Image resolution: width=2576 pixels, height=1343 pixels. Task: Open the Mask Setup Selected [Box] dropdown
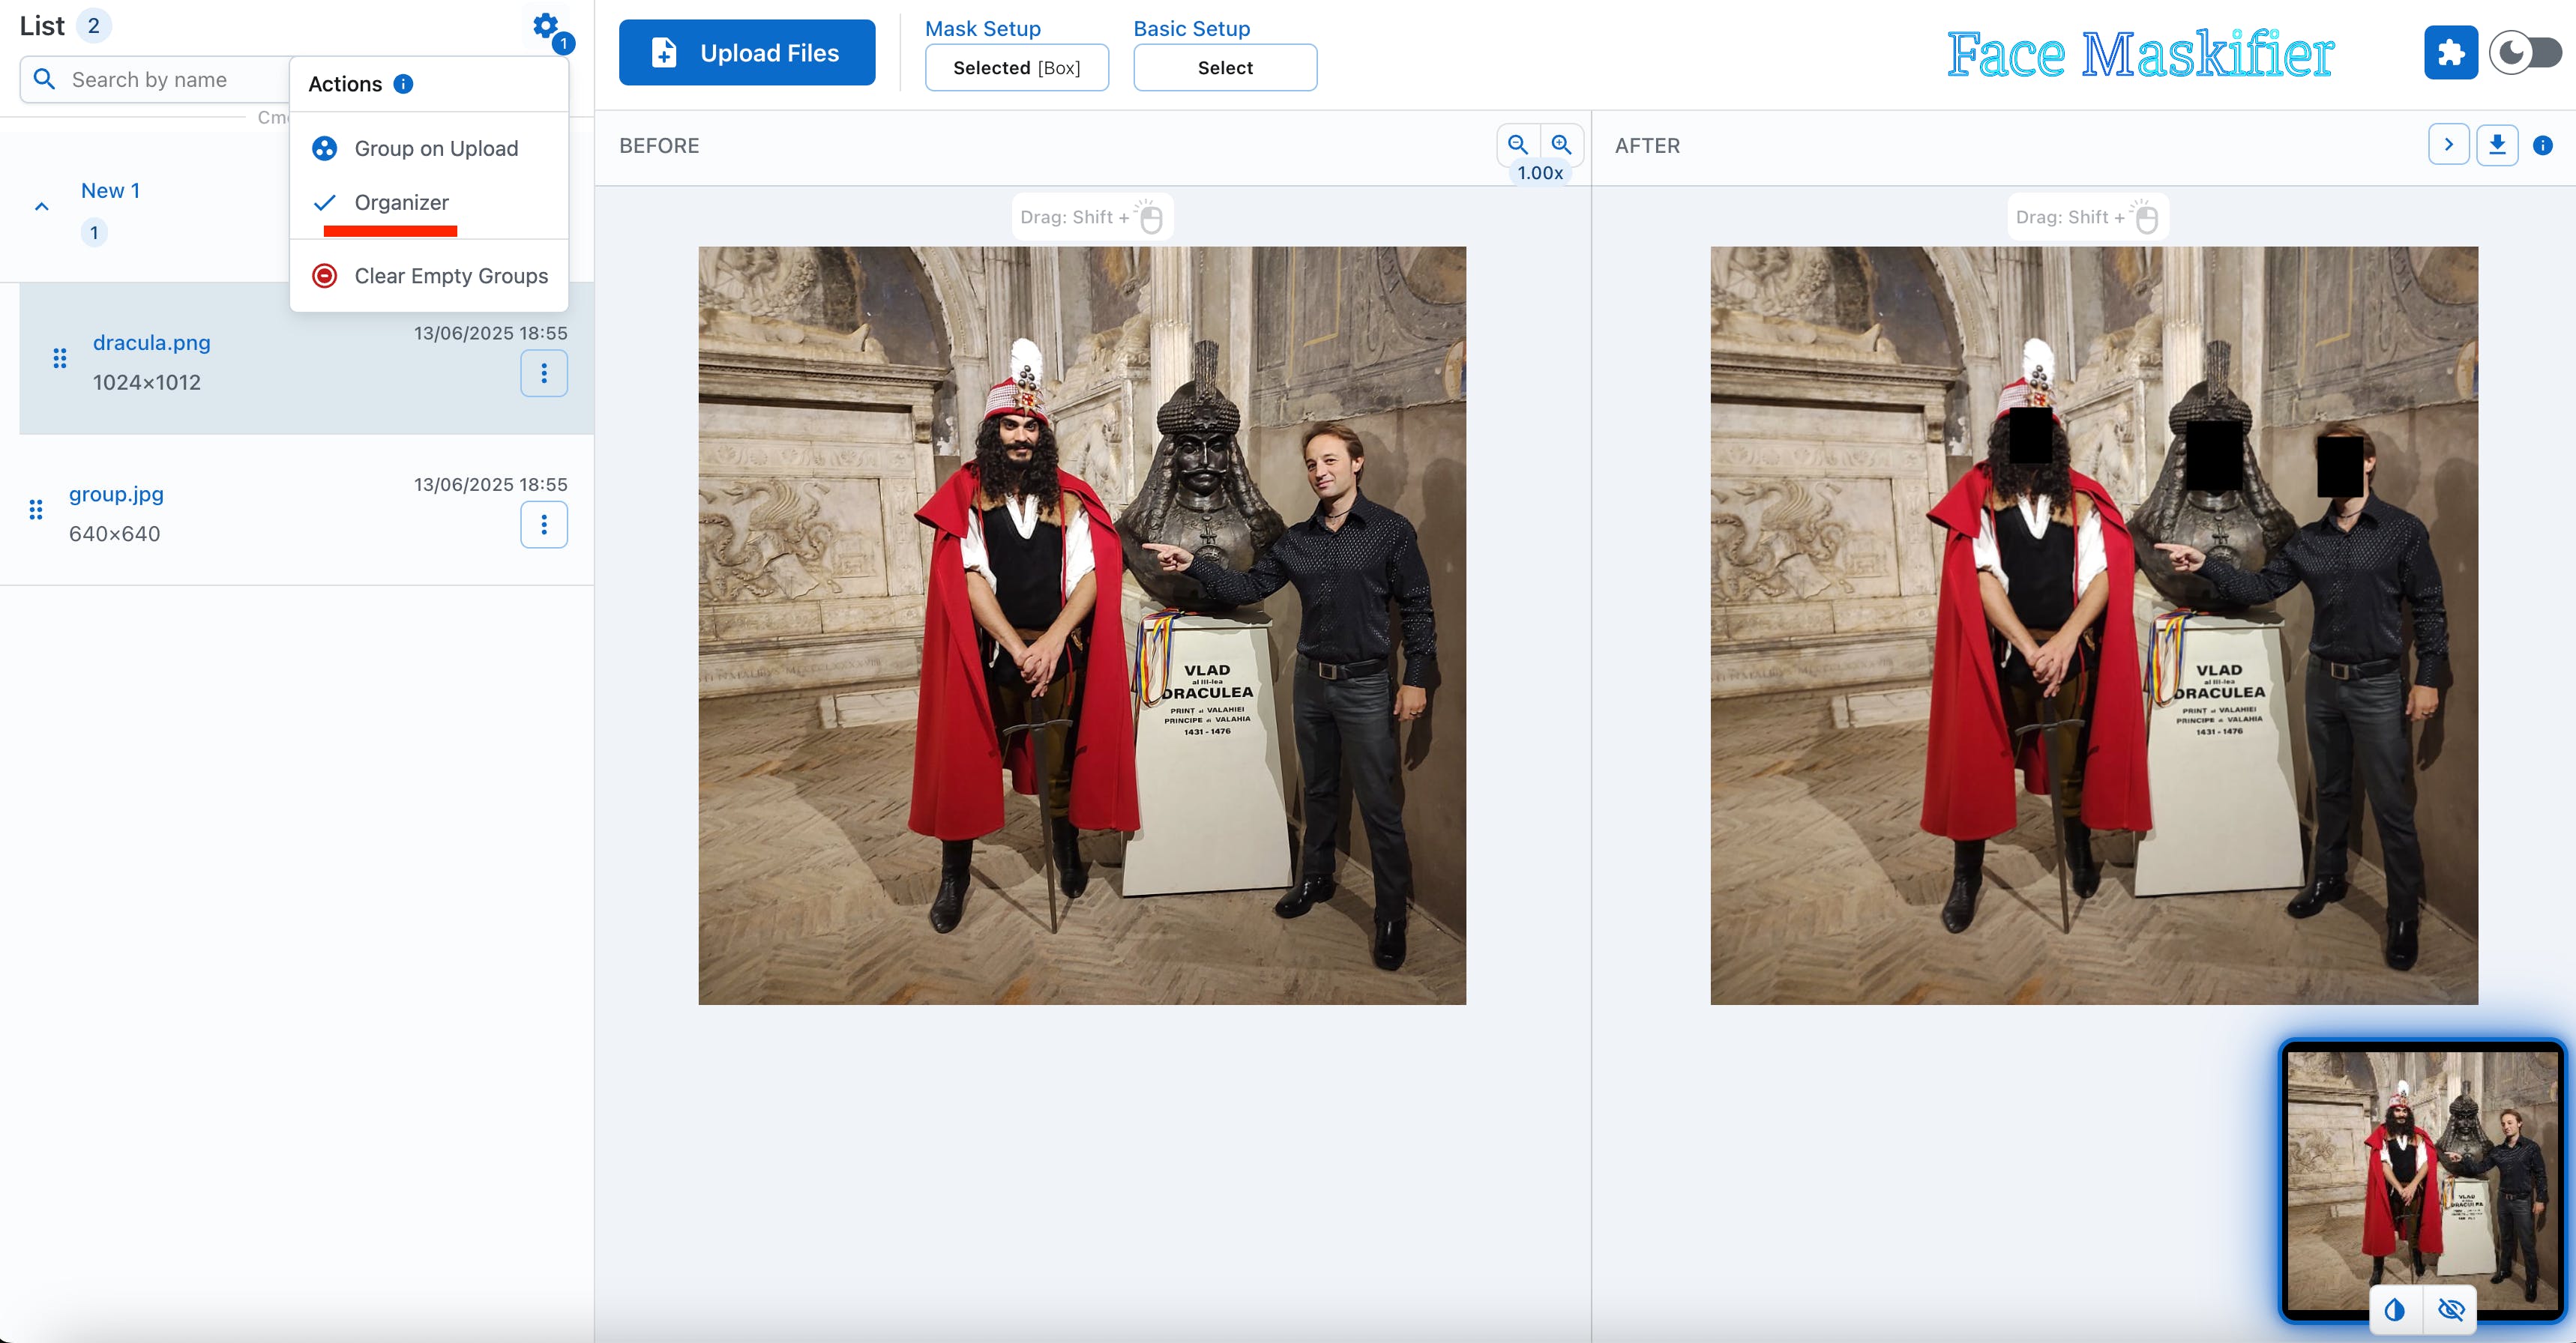[x=1016, y=68]
